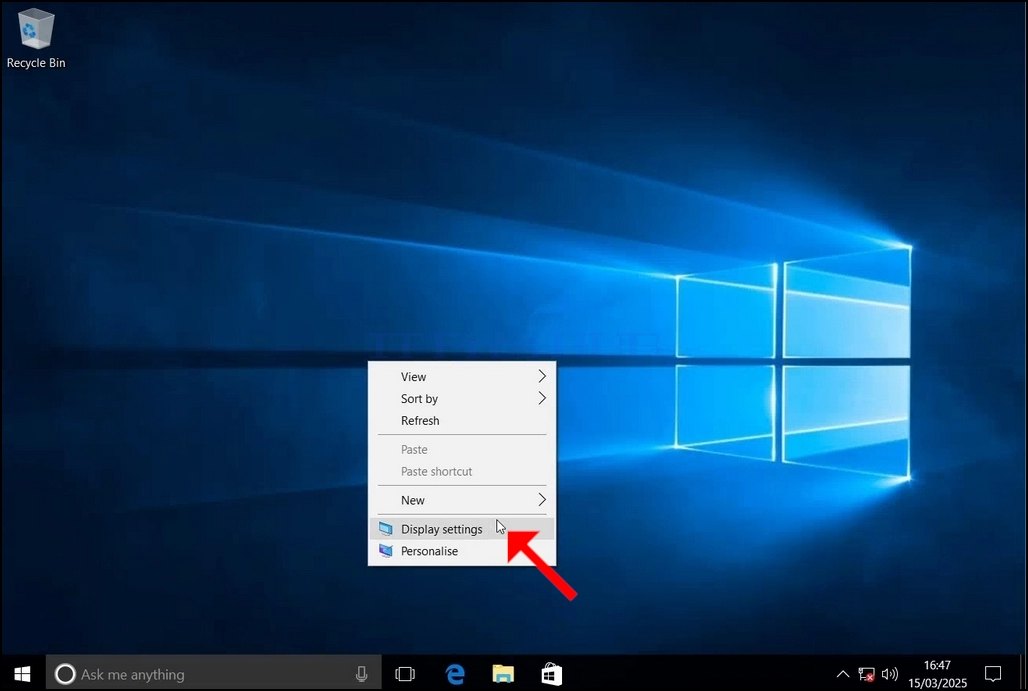
Task: Launch Microsoft Edge from taskbar
Action: point(455,674)
